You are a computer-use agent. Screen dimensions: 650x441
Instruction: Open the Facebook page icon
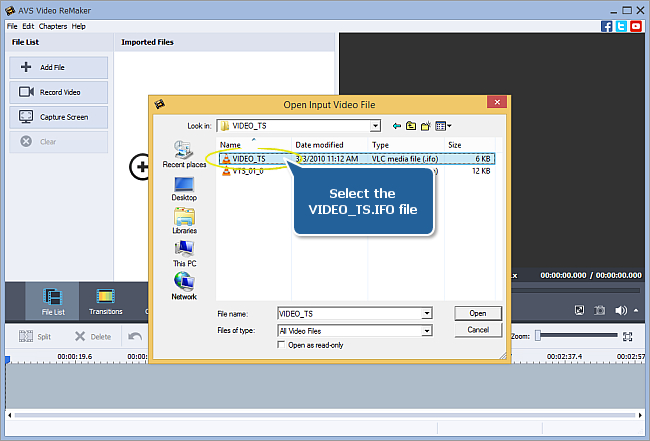click(606, 27)
